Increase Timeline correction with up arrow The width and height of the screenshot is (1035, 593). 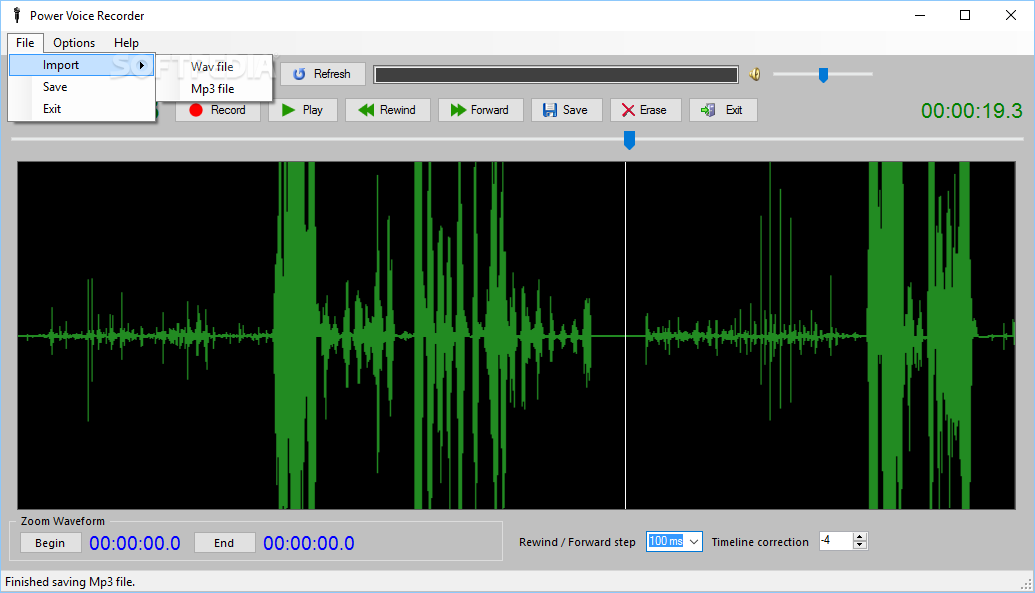859,537
